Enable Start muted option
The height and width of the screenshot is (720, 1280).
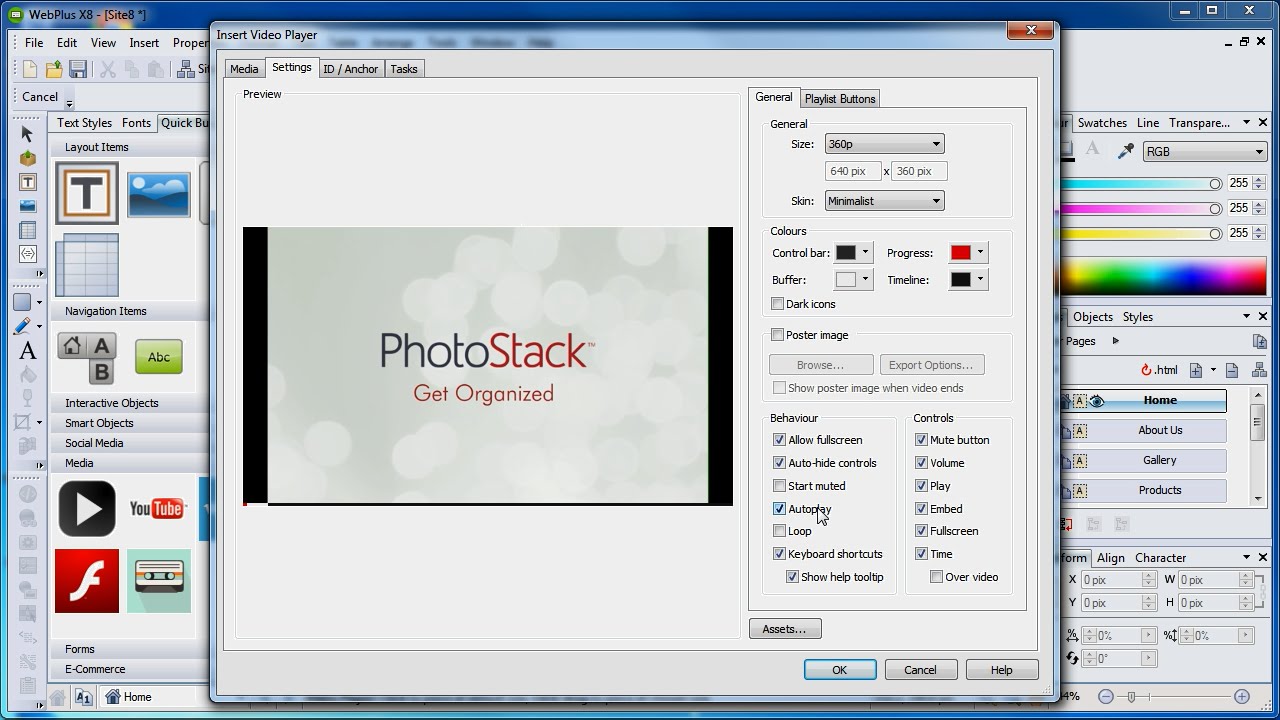779,486
